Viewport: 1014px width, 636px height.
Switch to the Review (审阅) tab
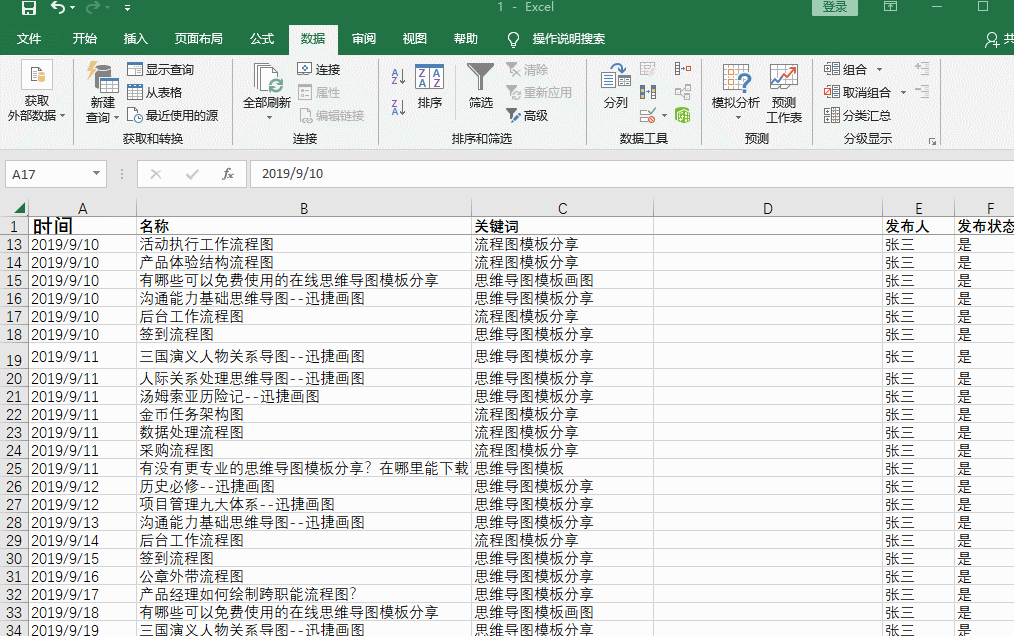(363, 39)
